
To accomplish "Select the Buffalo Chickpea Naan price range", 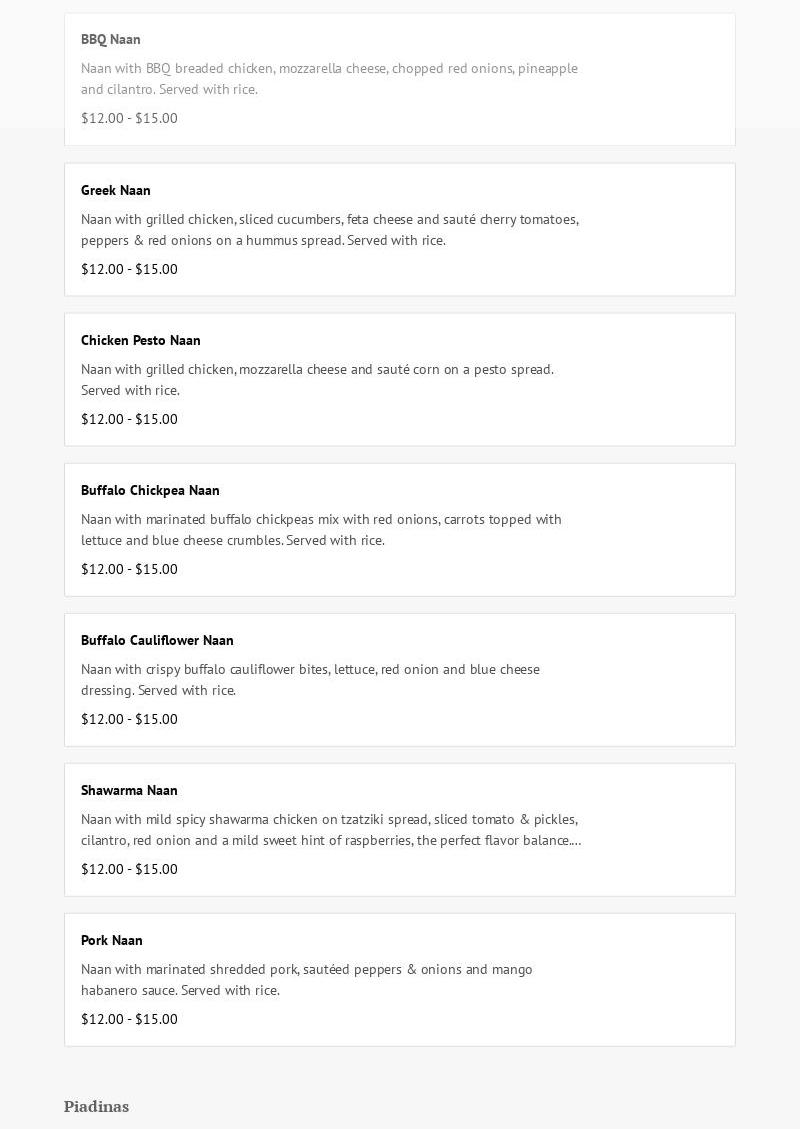I will (129, 569).
